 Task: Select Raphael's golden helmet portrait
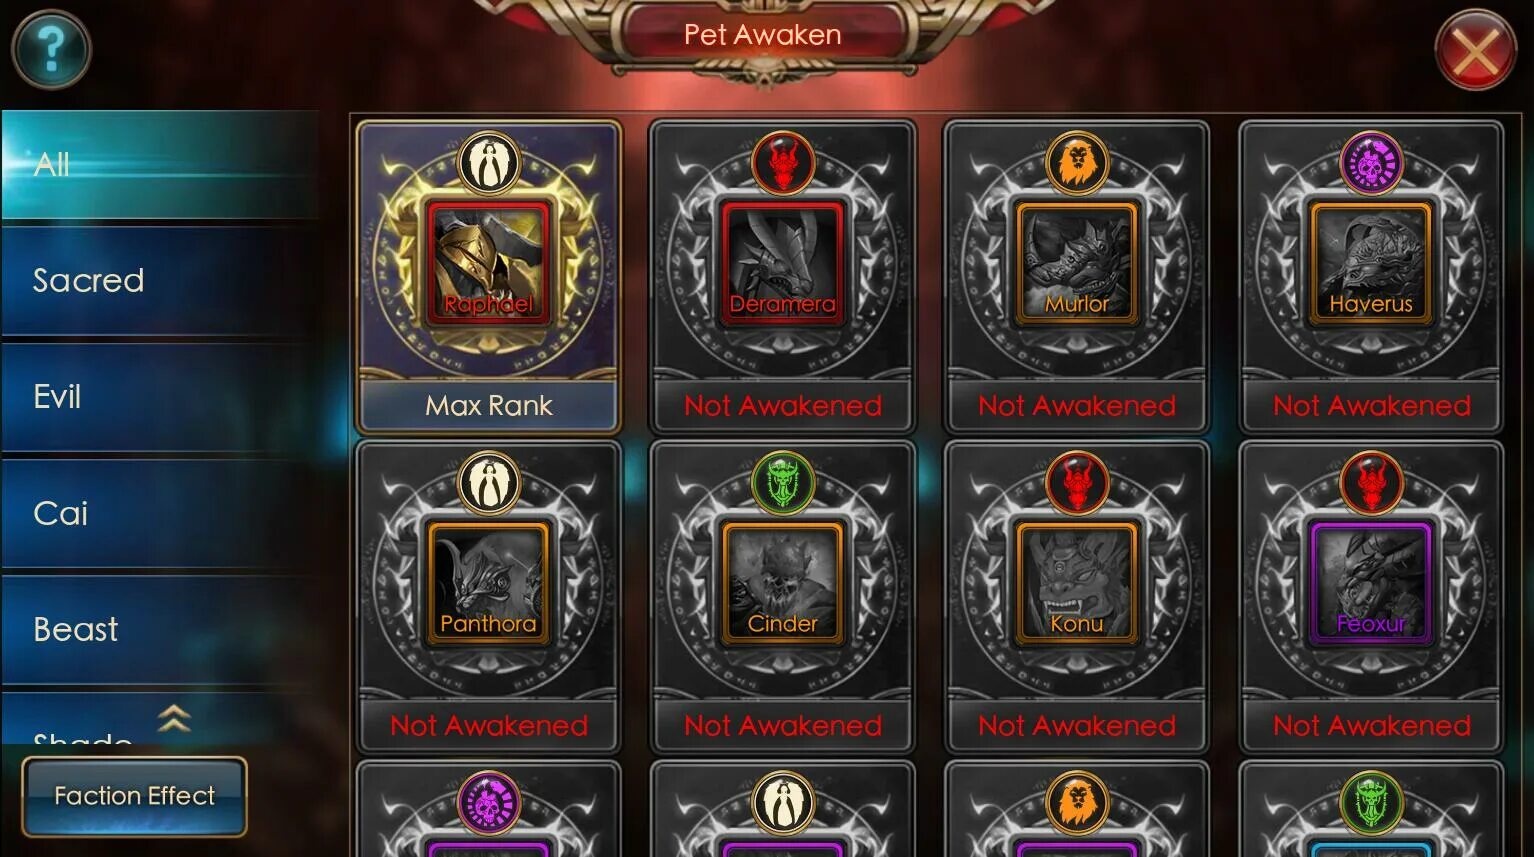[489, 262]
